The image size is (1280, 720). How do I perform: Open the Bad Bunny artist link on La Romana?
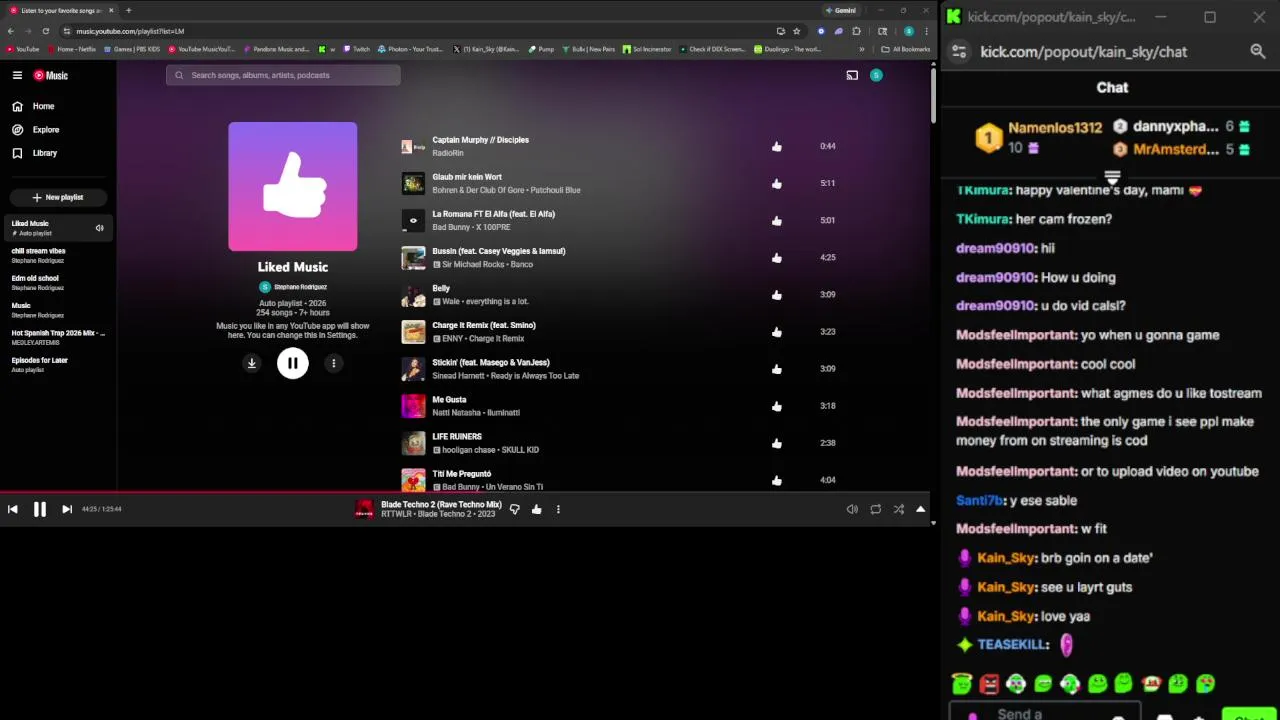[x=451, y=227]
